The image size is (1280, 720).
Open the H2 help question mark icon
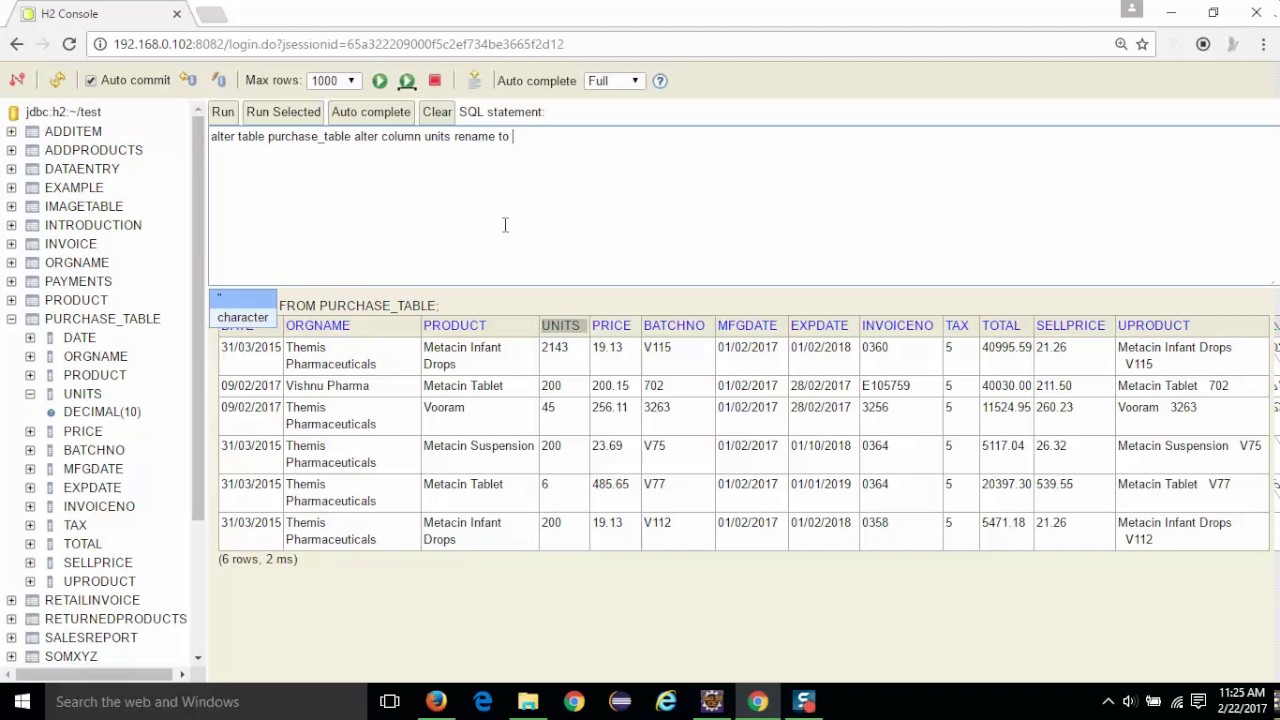660,81
